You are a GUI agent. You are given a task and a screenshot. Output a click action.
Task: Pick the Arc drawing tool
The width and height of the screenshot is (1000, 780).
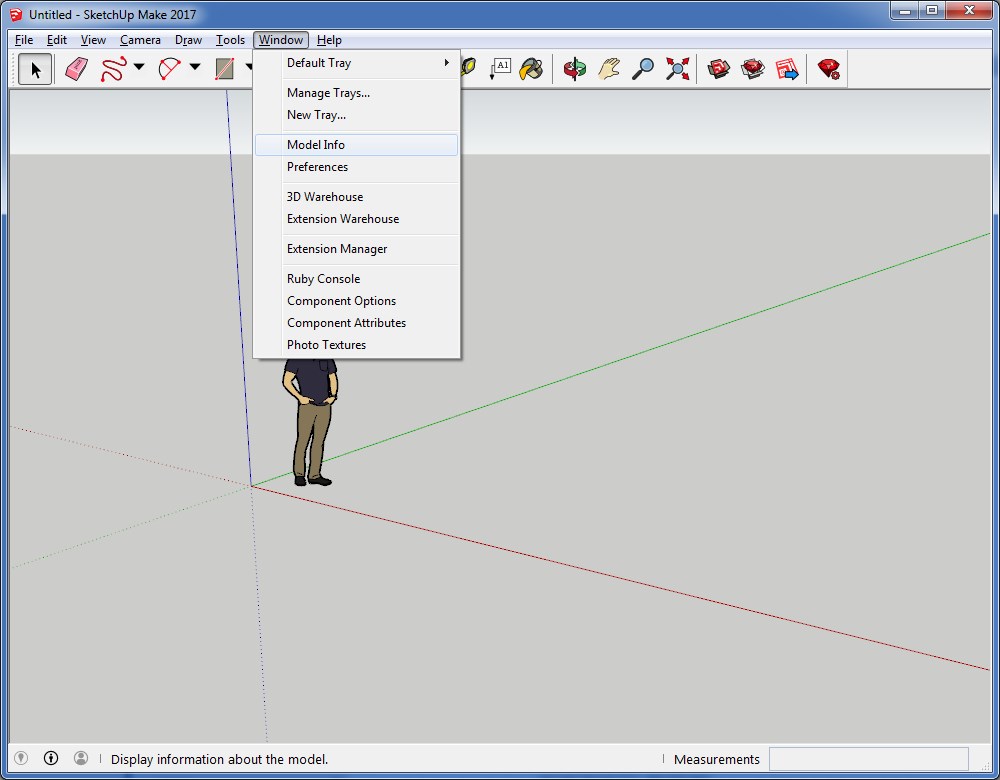[x=169, y=69]
